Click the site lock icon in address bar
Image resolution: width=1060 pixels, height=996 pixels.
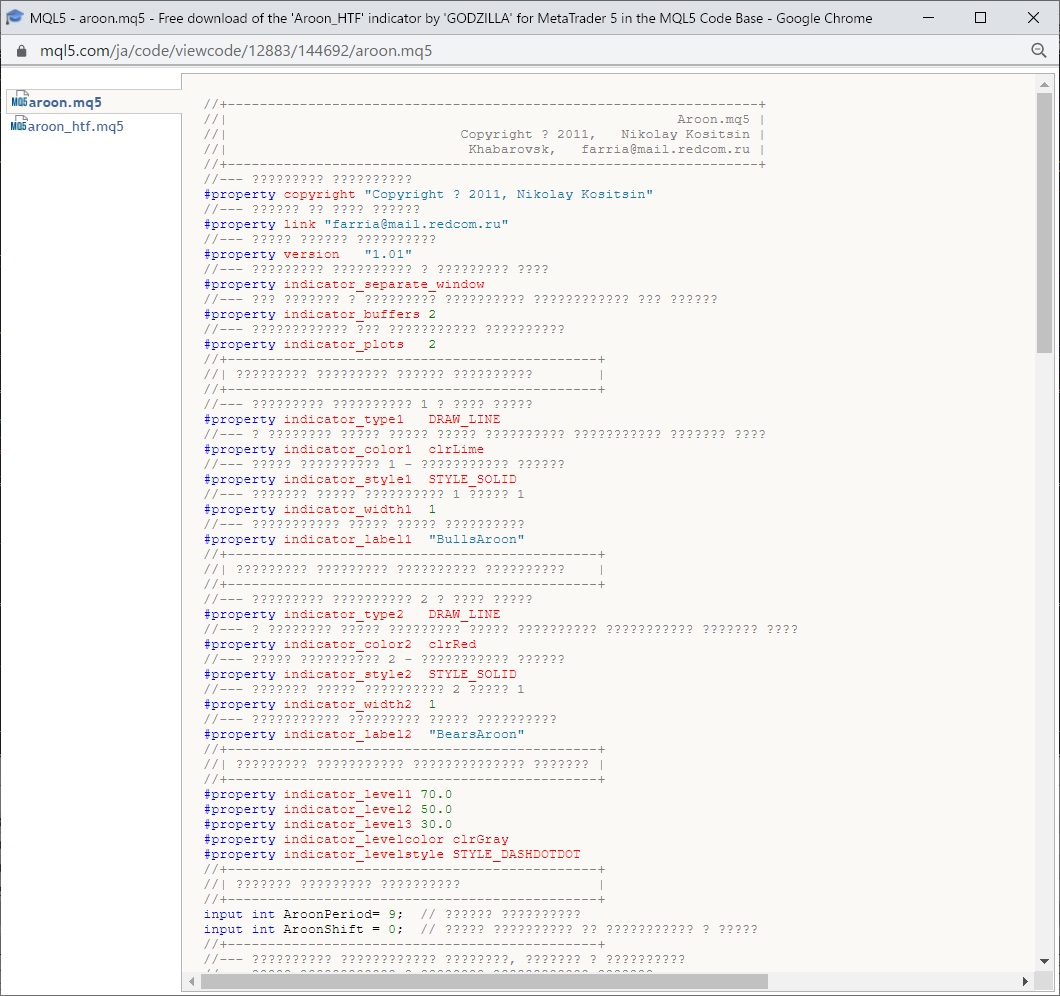pos(21,51)
